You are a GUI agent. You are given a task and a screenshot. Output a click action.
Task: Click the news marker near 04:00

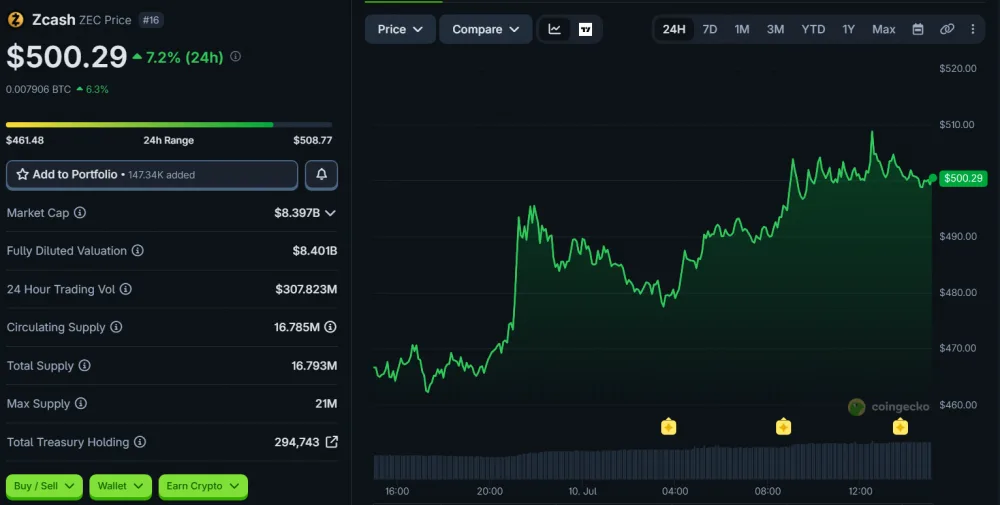[668, 427]
